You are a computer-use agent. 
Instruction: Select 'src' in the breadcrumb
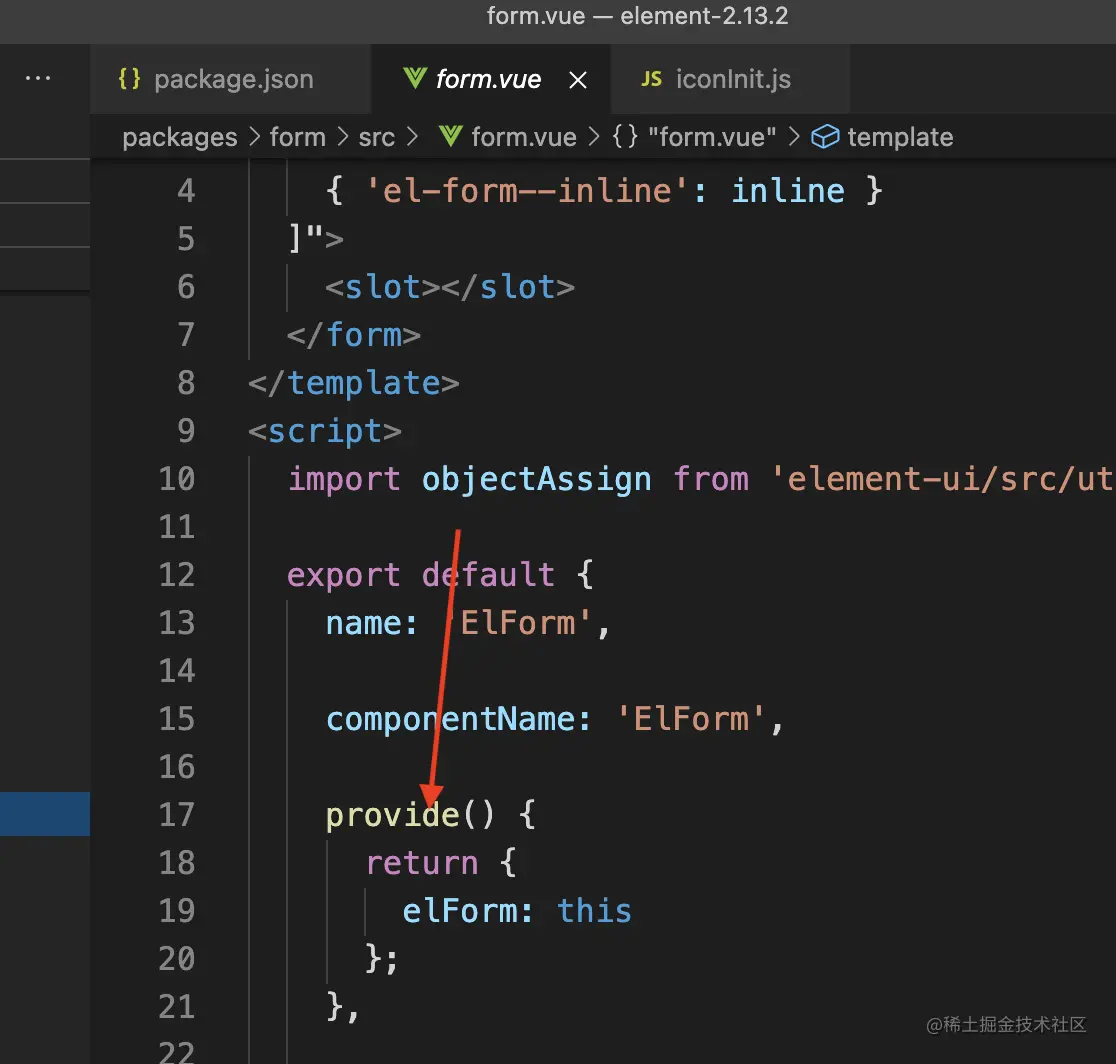(377, 137)
